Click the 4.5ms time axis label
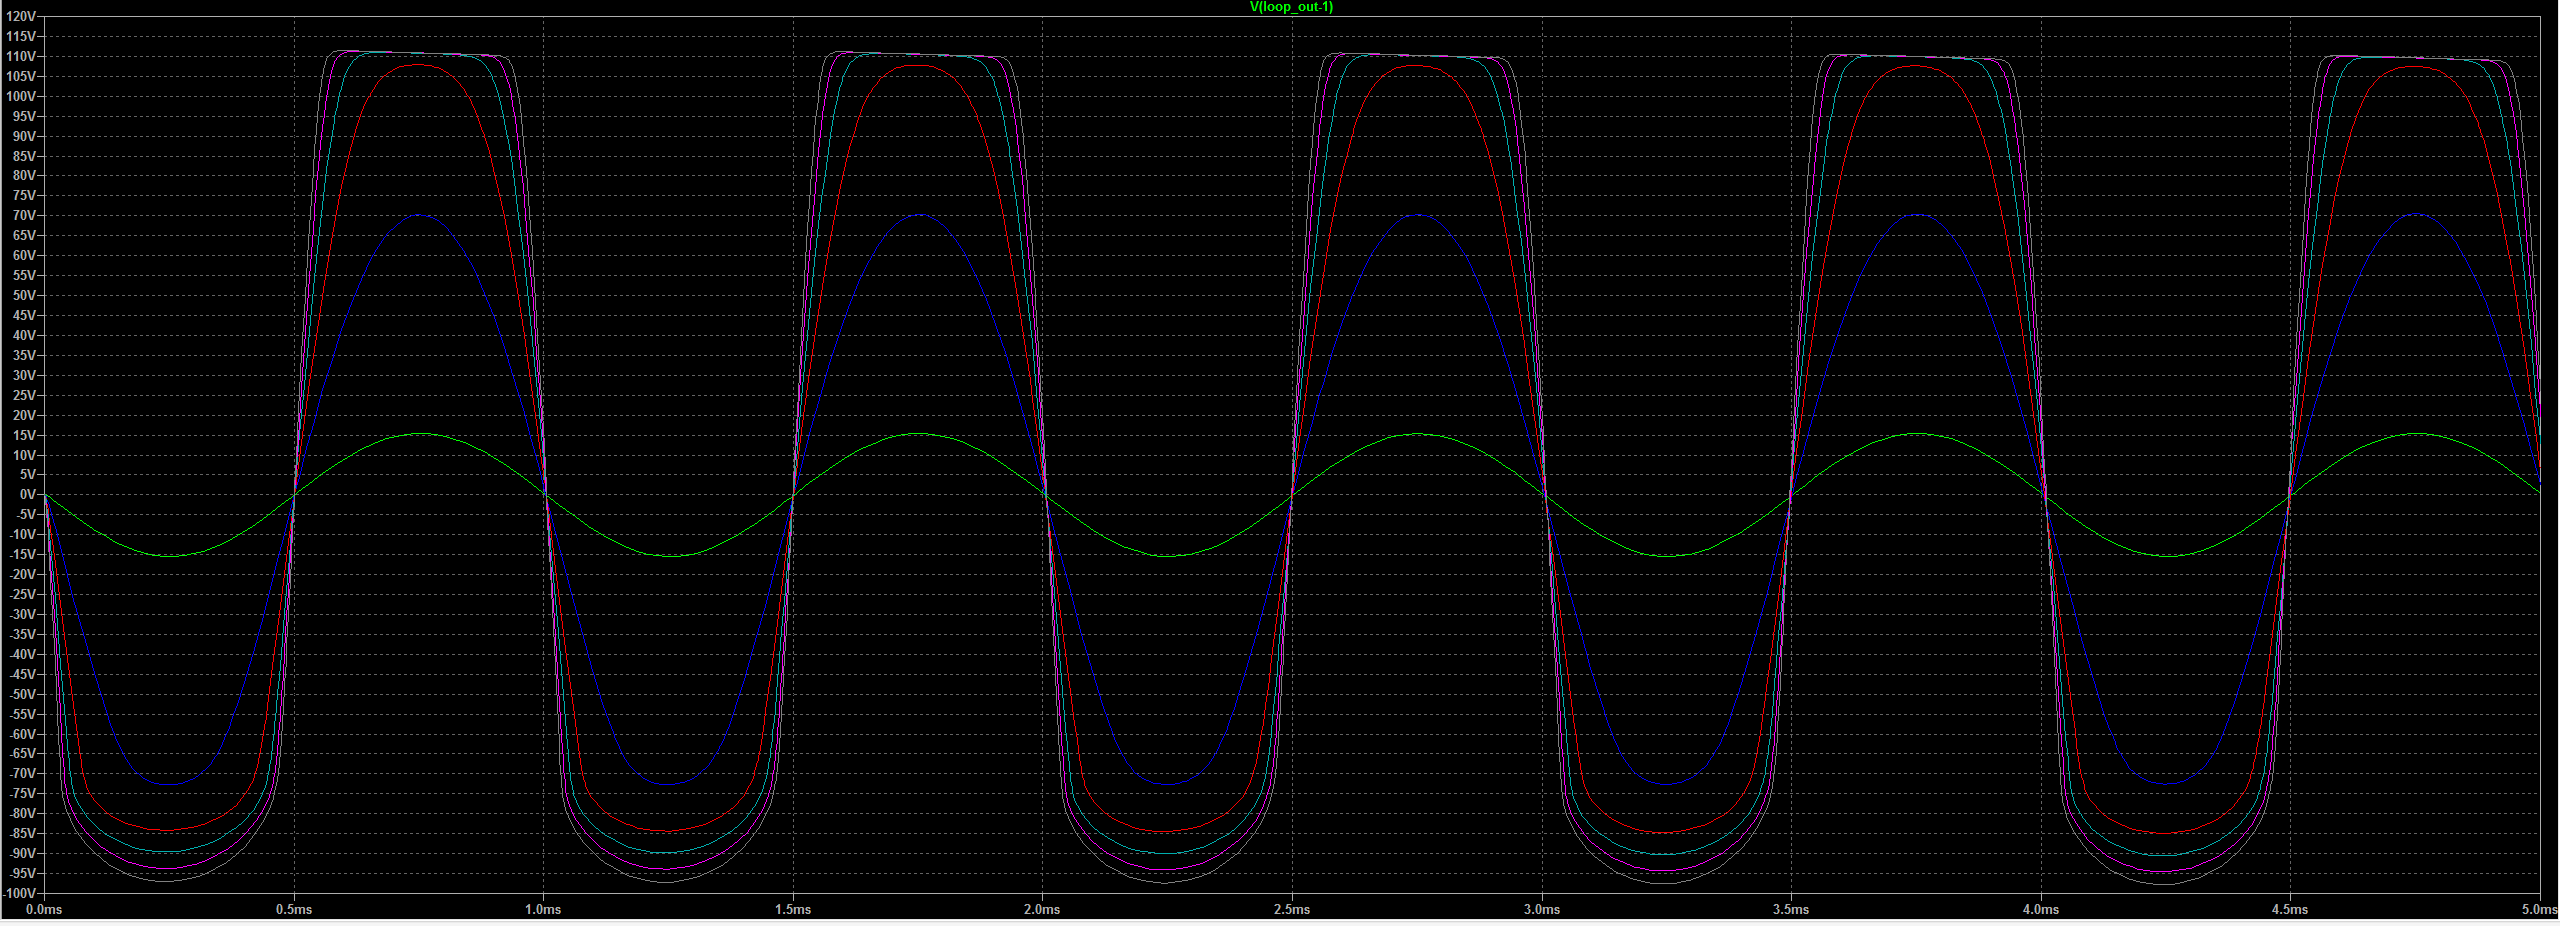 click(2290, 909)
